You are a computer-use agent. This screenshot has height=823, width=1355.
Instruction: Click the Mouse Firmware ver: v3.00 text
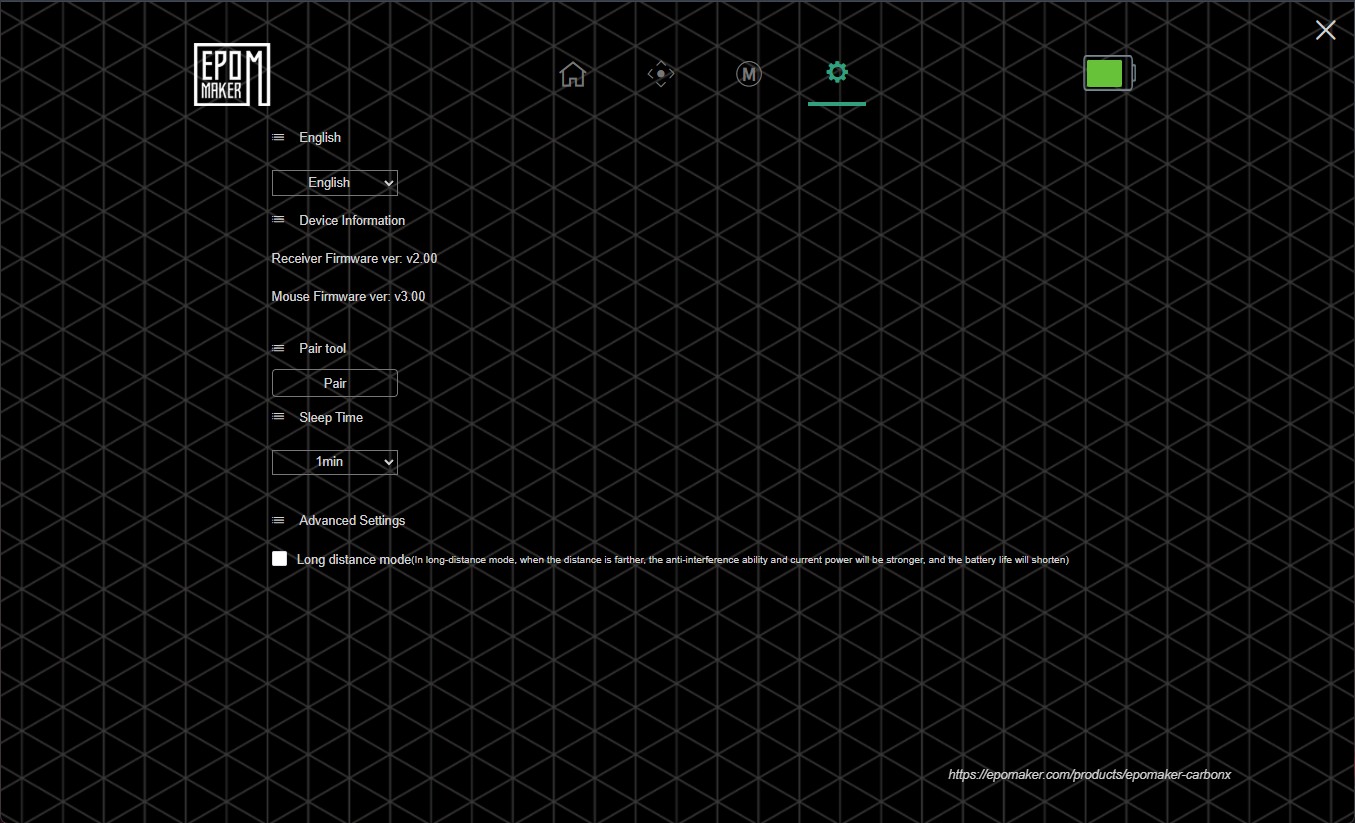[348, 296]
